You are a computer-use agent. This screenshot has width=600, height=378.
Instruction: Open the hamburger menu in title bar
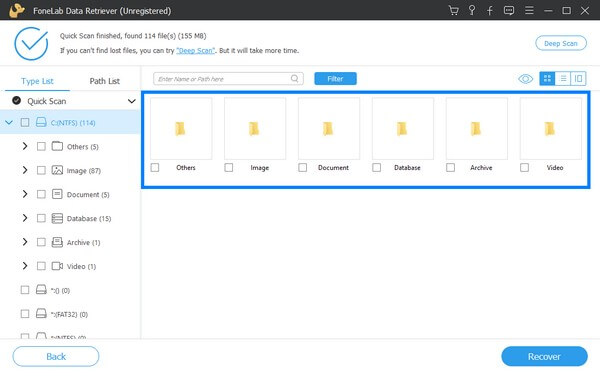click(529, 10)
